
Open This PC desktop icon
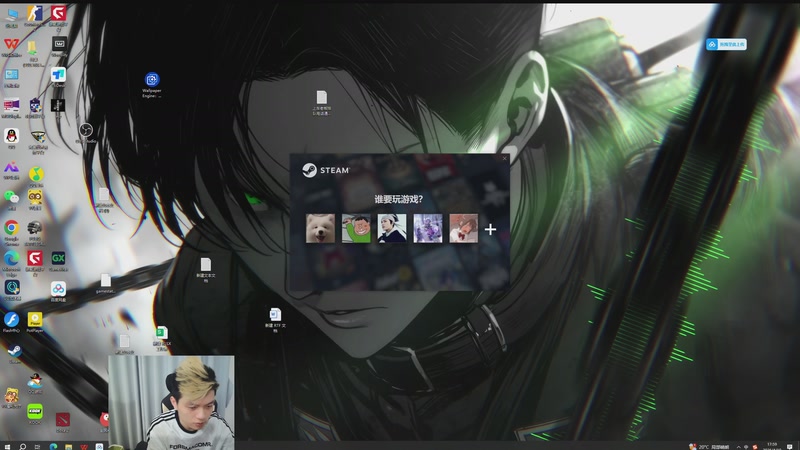pyautogui.click(x=11, y=17)
